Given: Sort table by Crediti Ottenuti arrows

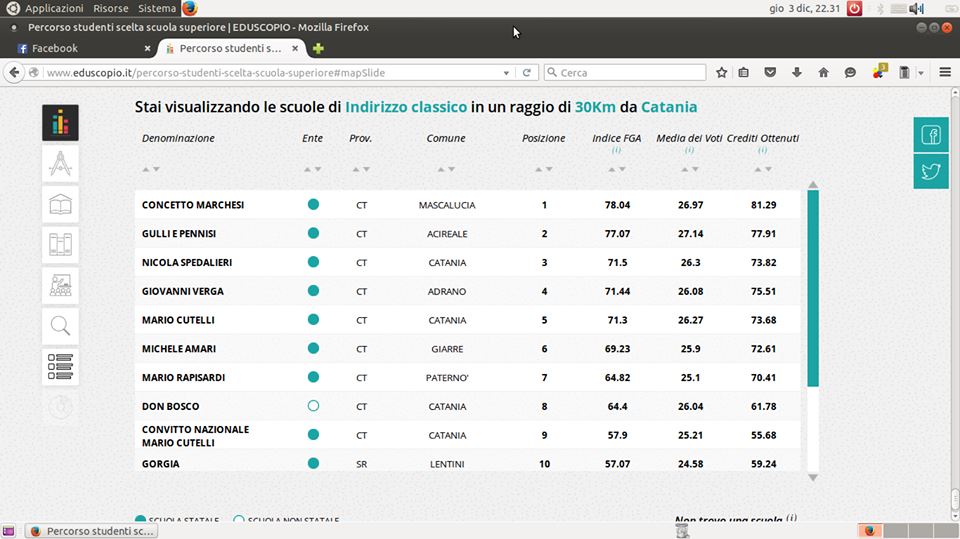Looking at the screenshot, I should [763, 169].
